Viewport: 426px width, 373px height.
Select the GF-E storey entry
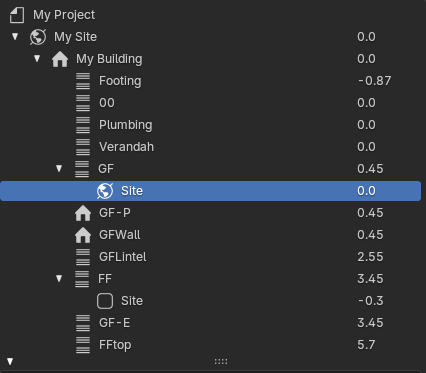pos(211,323)
